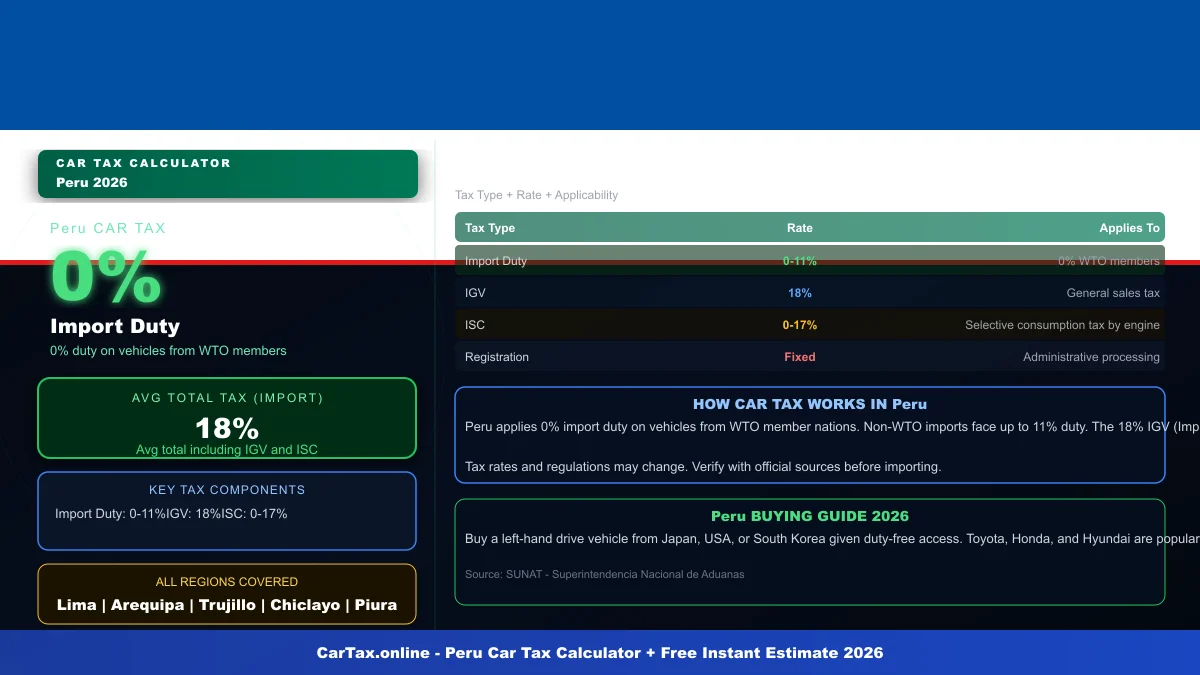Click the 18% average total tax value
Screen dimensions: 1200x675
click(x=227, y=428)
